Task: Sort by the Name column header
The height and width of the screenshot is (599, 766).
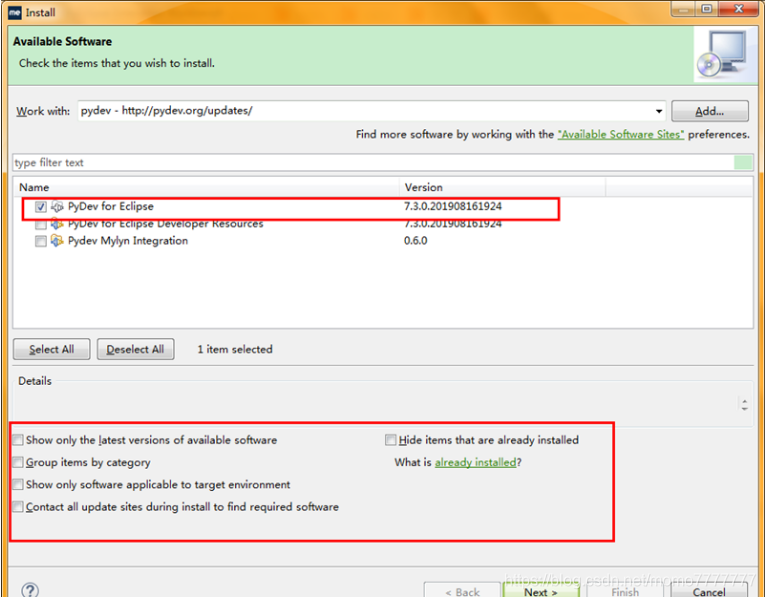Action: 206,188
